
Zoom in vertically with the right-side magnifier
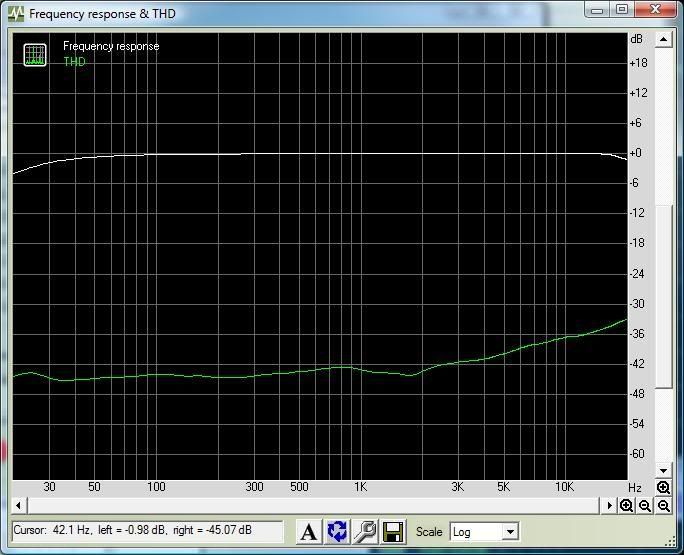tap(664, 488)
